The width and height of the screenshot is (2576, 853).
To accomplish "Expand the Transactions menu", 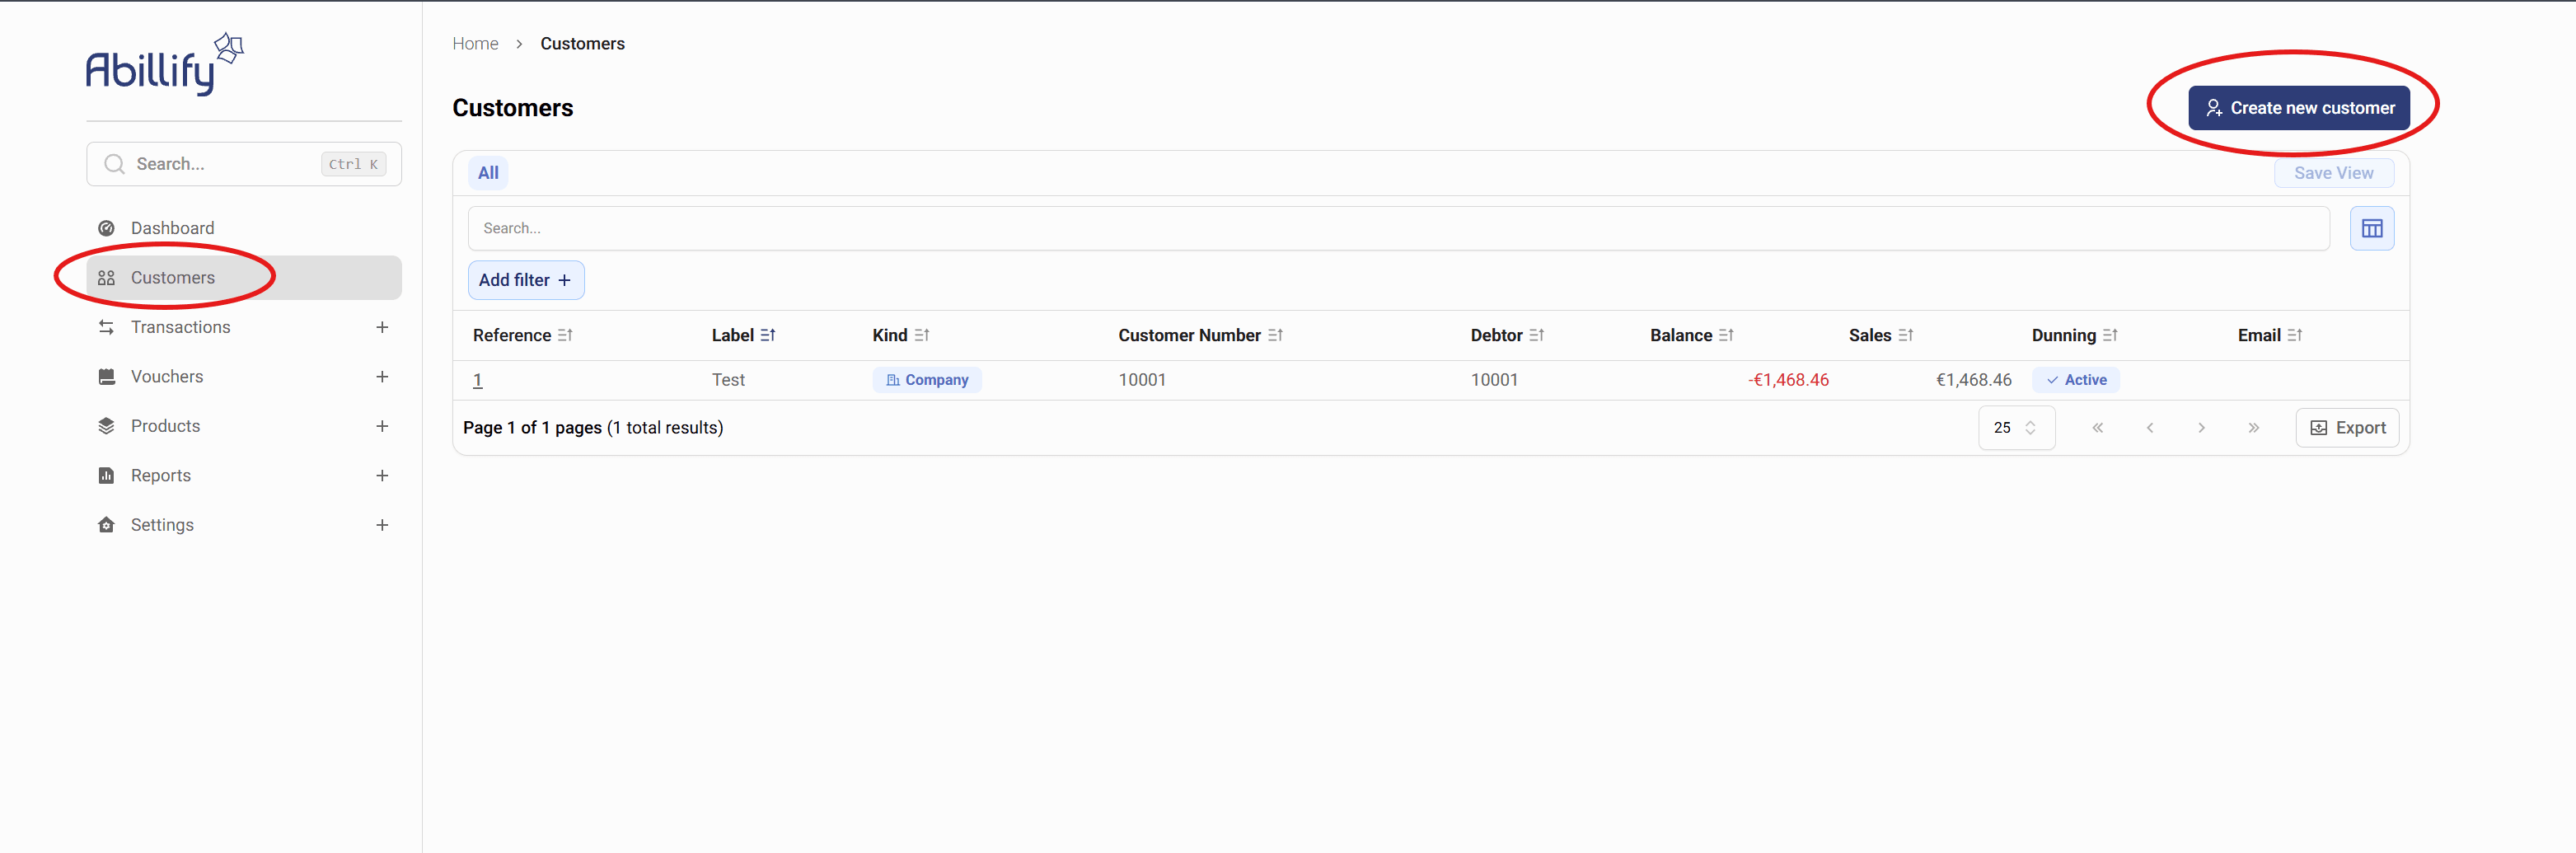I will click(x=382, y=328).
